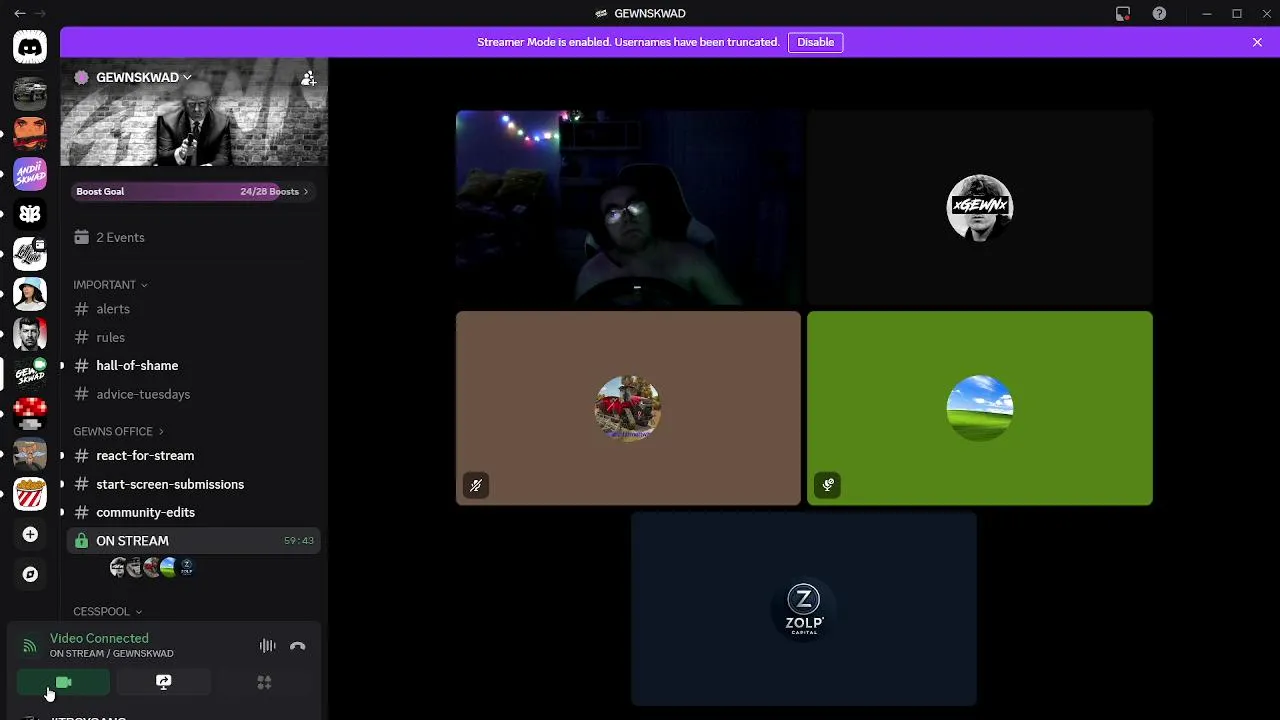Open the red mushroom server icon

coord(30,413)
